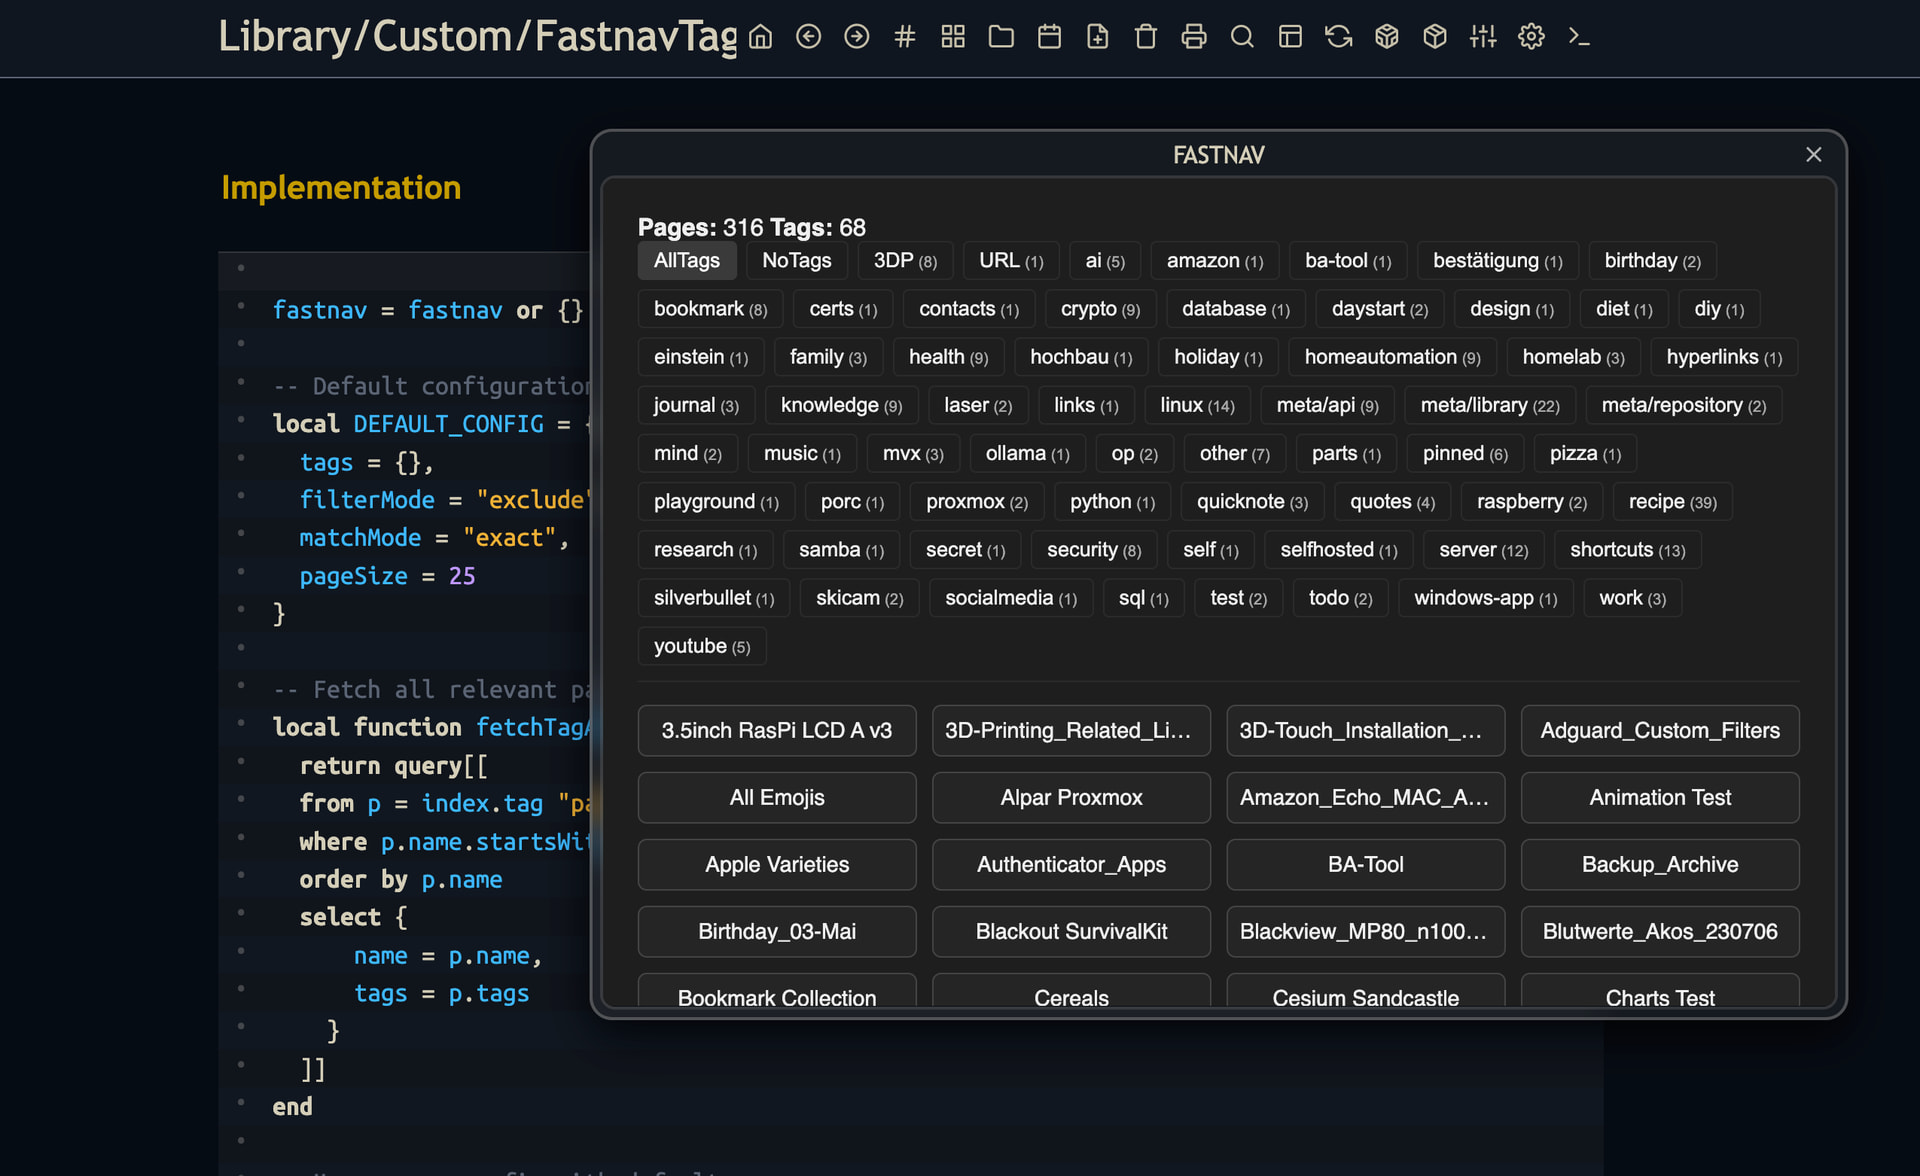Open the calendar icon in the toolbar
This screenshot has width=1920, height=1176.
[x=1049, y=37]
